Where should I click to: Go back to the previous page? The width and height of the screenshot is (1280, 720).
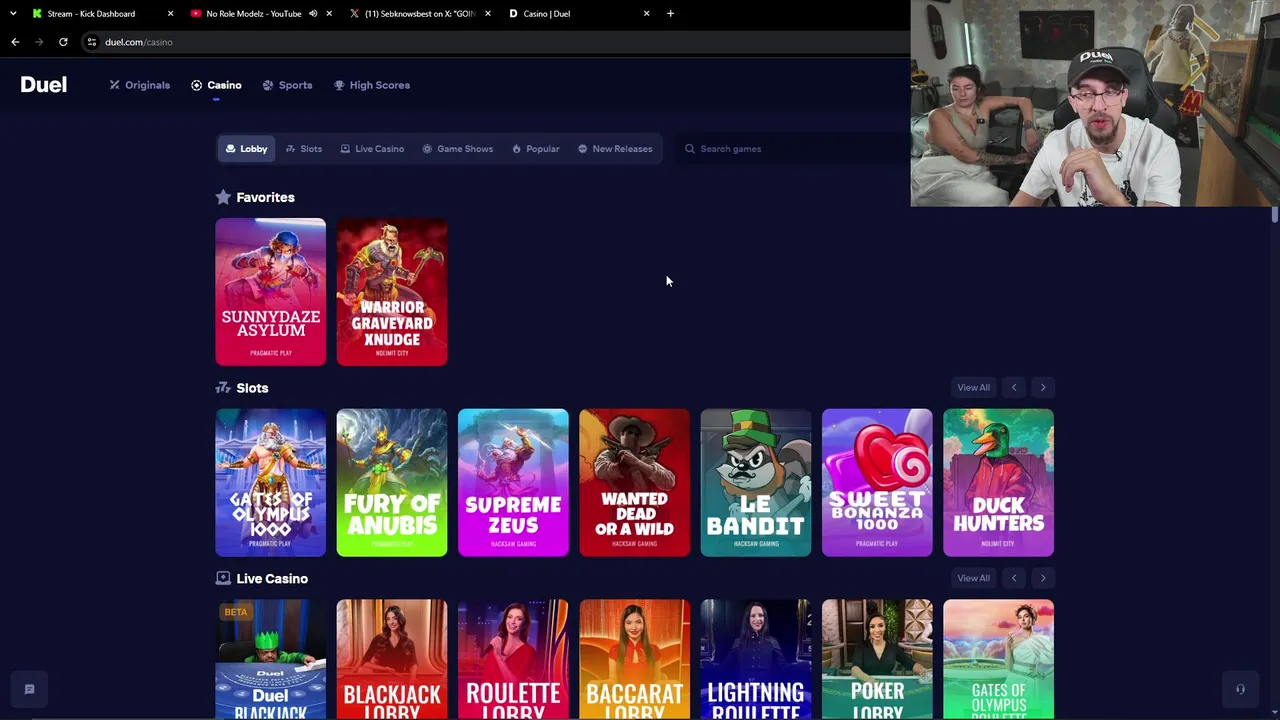[x=15, y=42]
